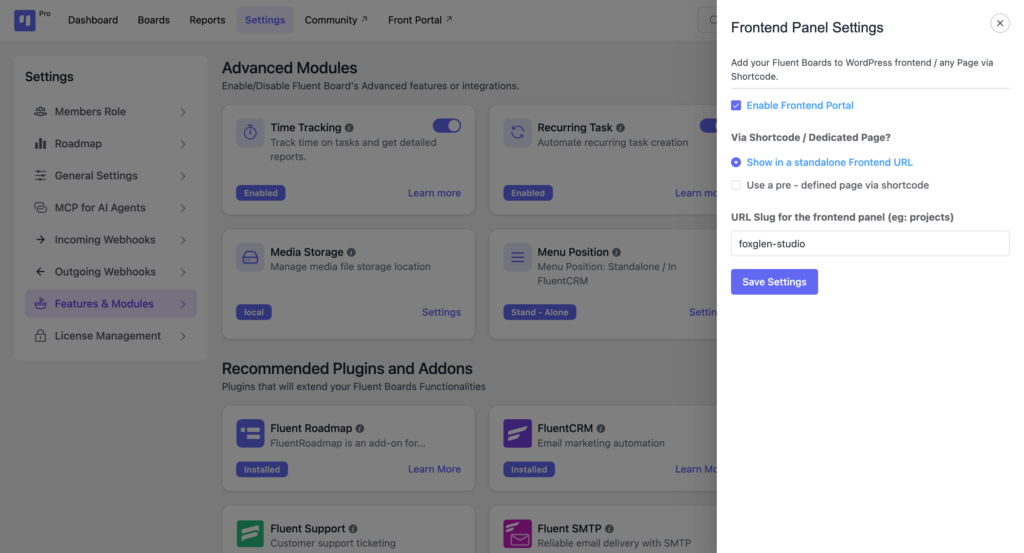1024x553 pixels.
Task: Click info icon next to Fluent SMTP
Action: pyautogui.click(x=609, y=529)
